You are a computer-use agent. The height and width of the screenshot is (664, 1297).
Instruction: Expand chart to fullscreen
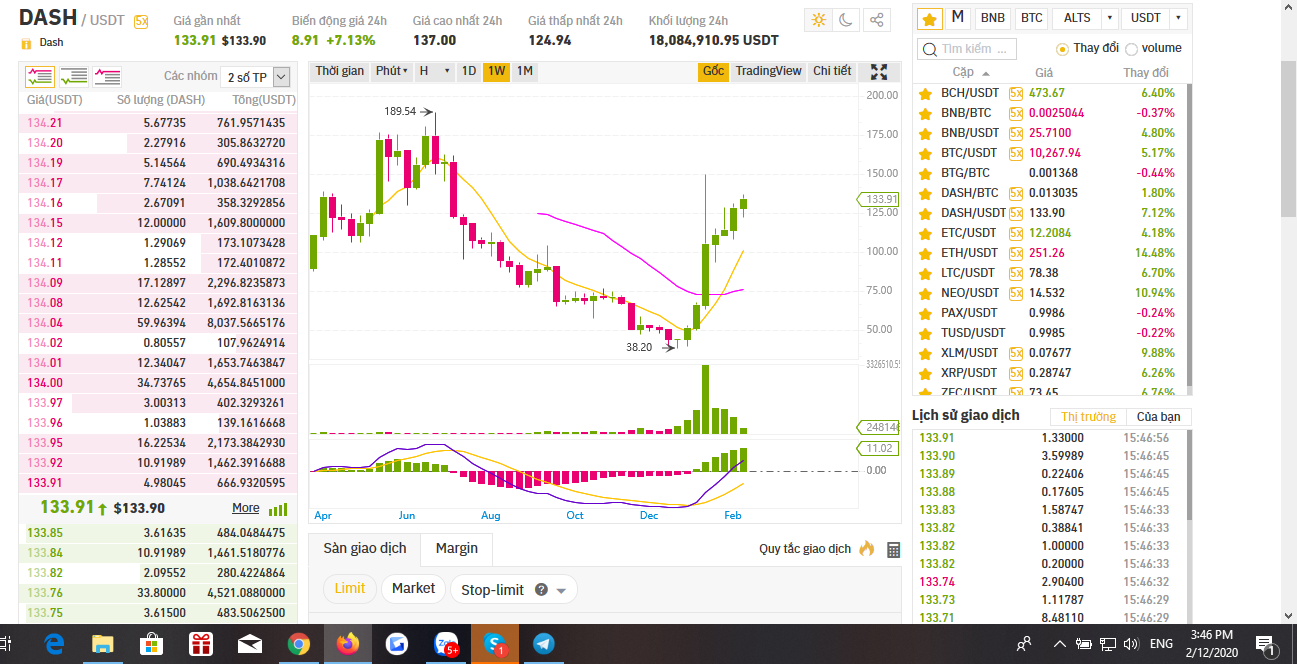879,72
